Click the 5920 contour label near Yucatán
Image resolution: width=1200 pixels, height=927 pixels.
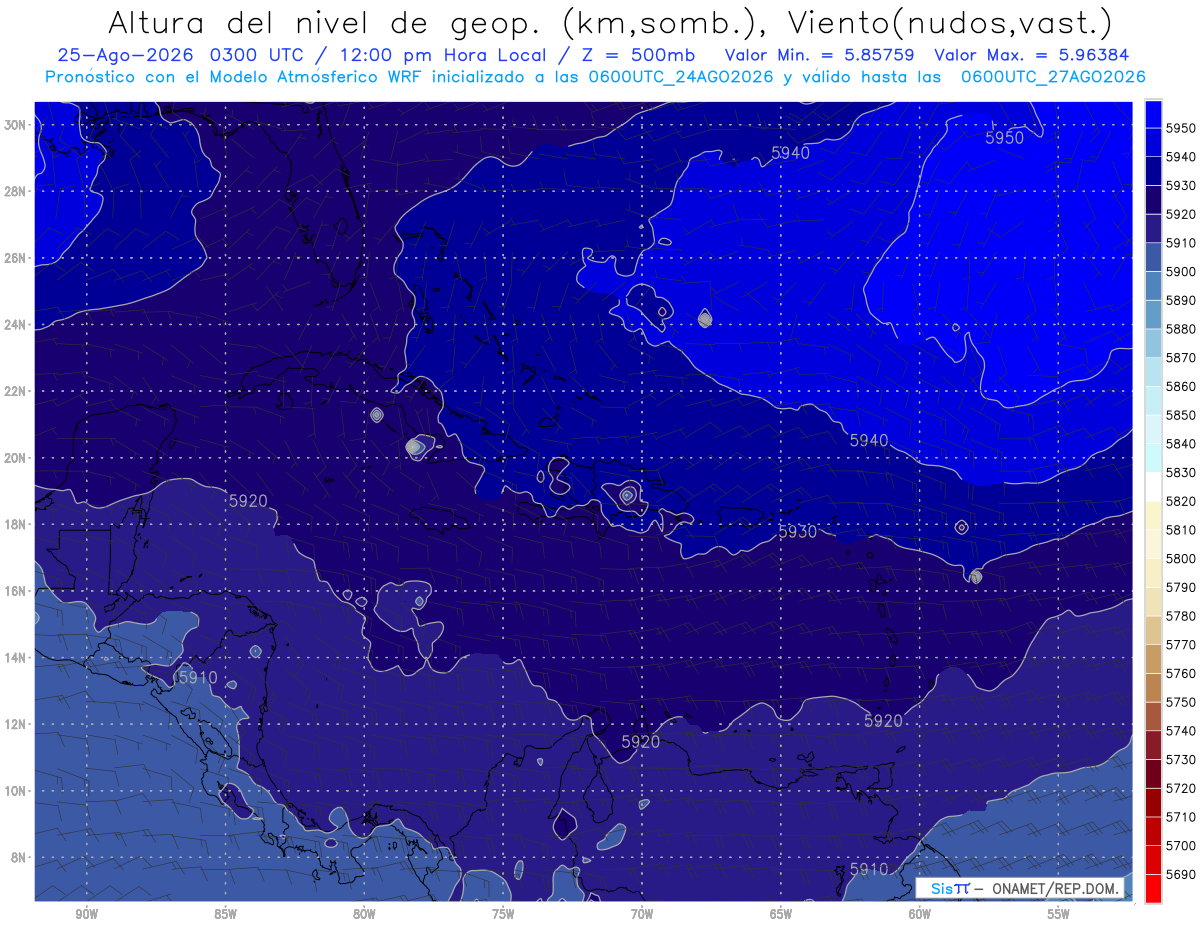click(248, 501)
